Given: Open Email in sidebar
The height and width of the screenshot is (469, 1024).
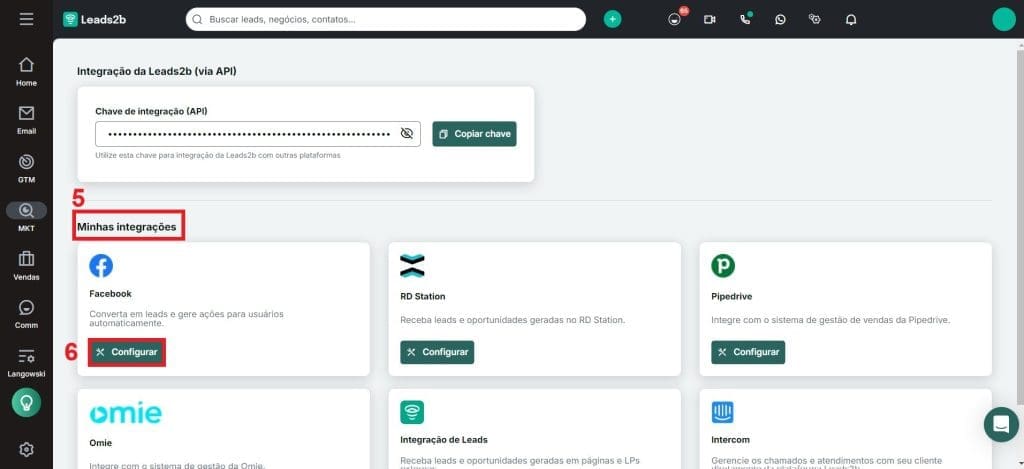Looking at the screenshot, I should click(x=26, y=120).
